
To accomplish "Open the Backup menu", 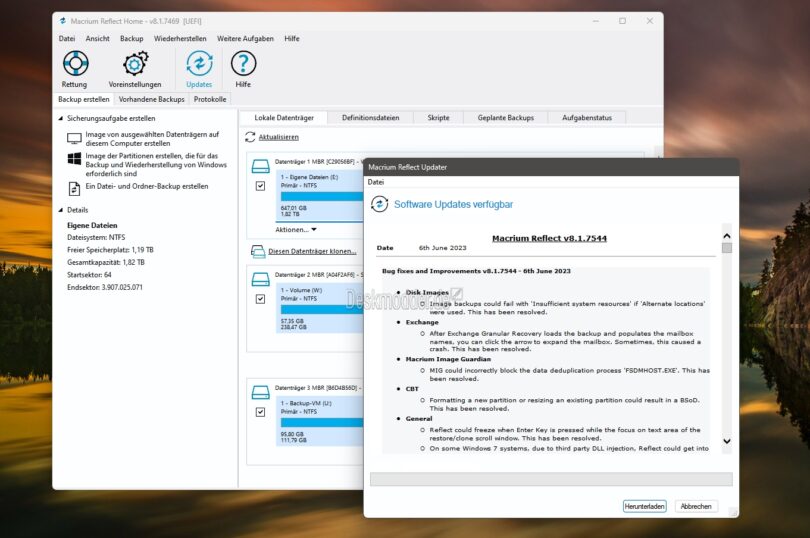I will 132,39.
